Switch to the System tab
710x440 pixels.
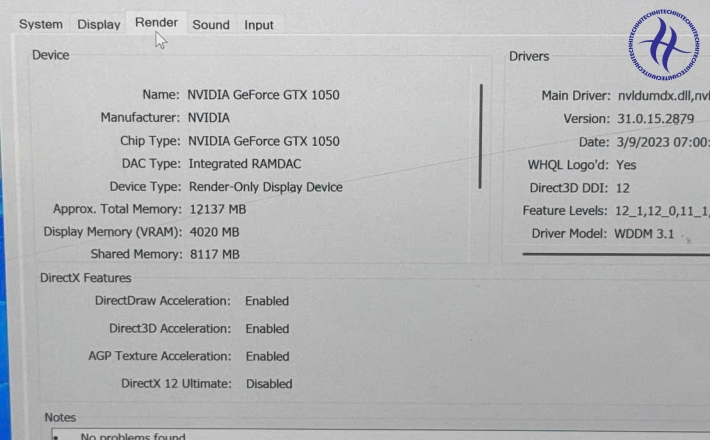(41, 24)
